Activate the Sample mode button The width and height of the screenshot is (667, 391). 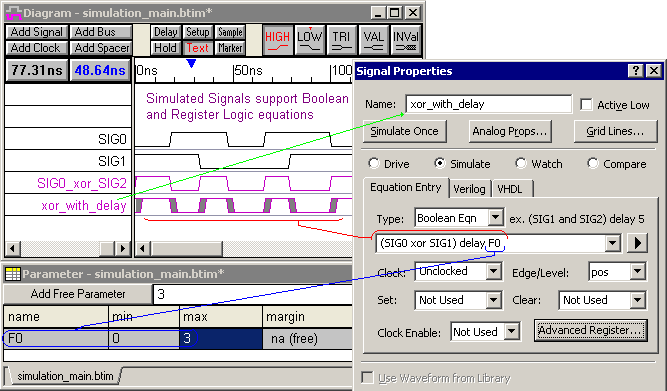(x=230, y=32)
